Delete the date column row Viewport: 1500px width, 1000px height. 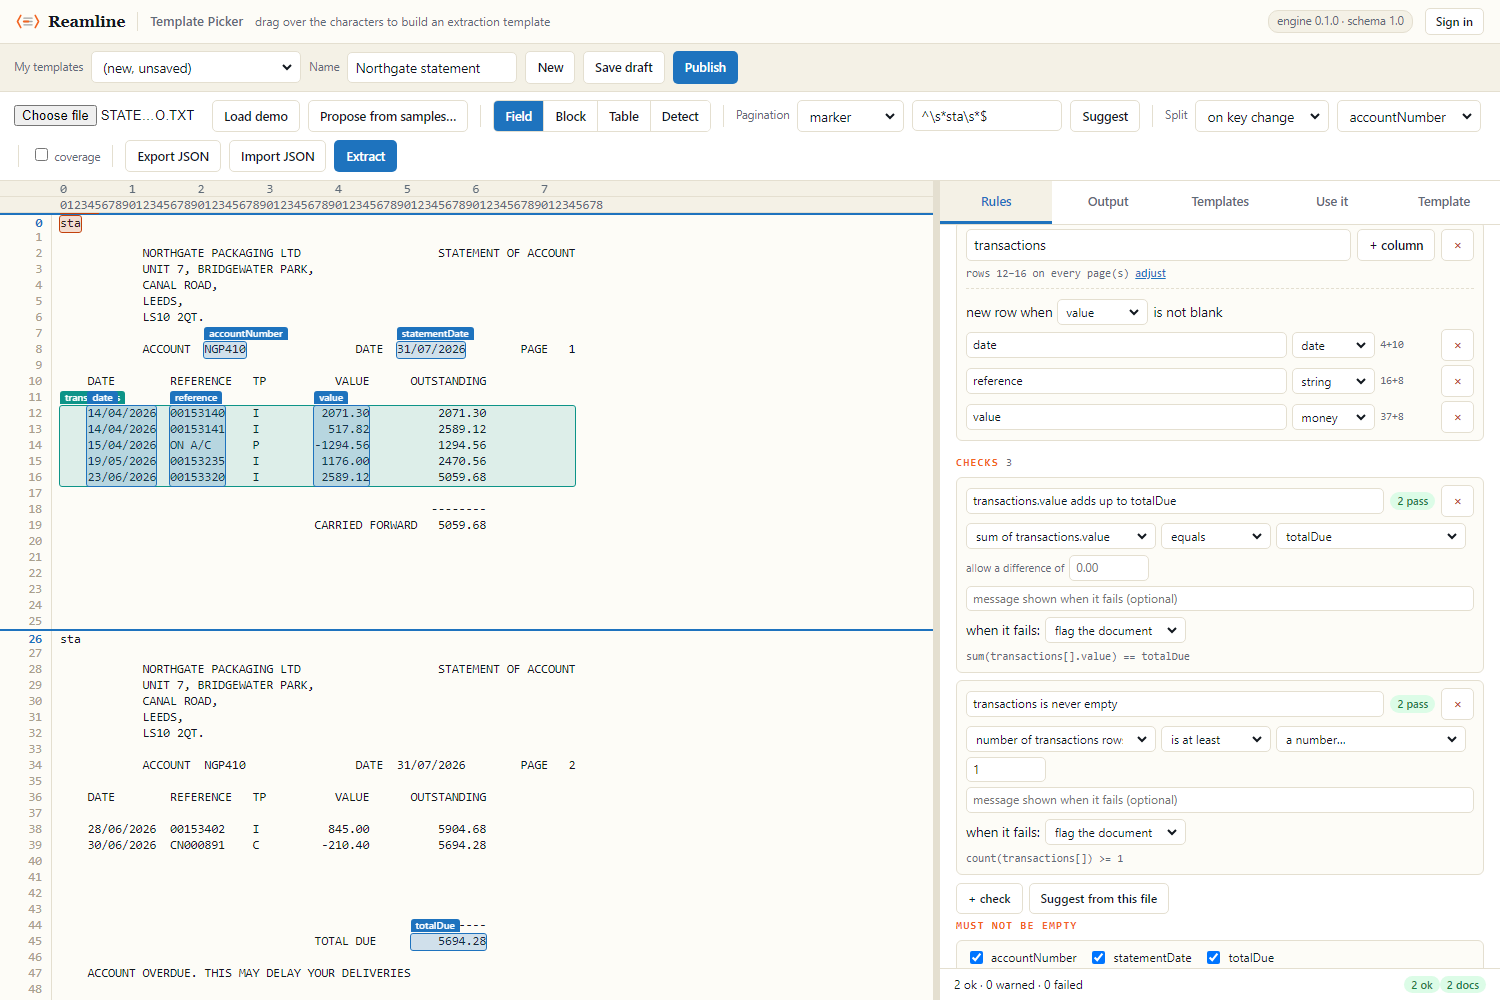coord(1457,345)
